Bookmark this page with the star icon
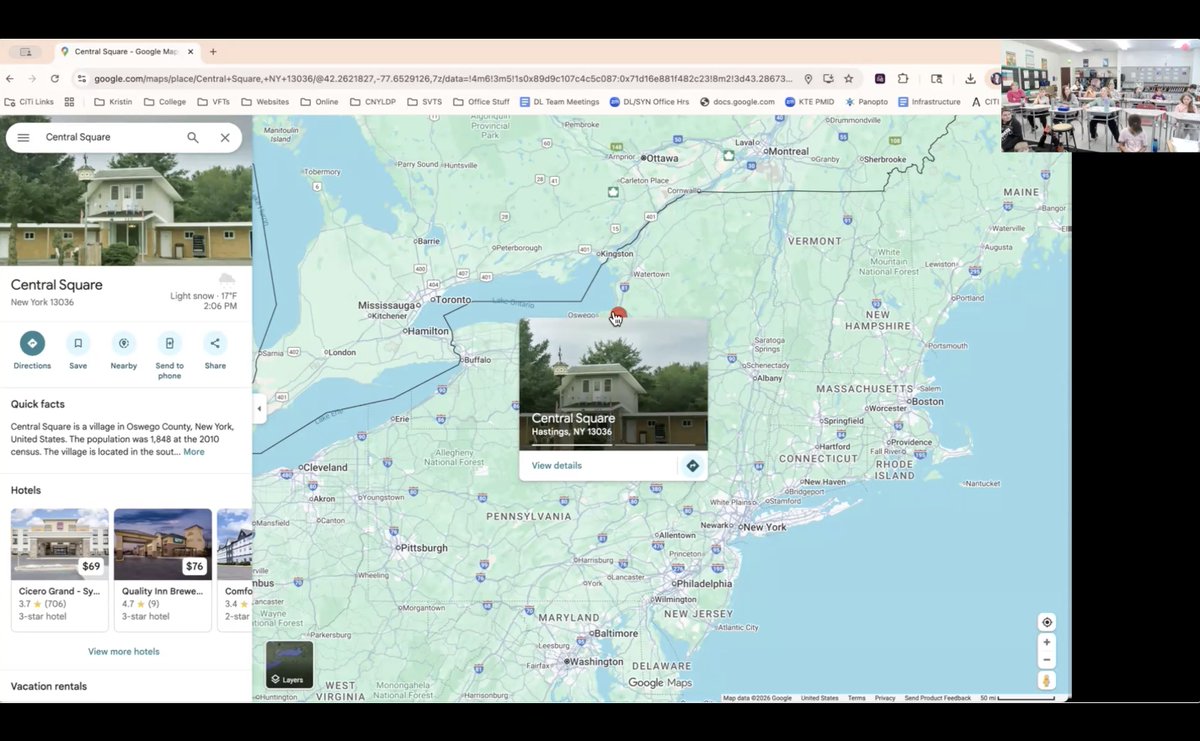The image size is (1200, 741). pos(848,79)
